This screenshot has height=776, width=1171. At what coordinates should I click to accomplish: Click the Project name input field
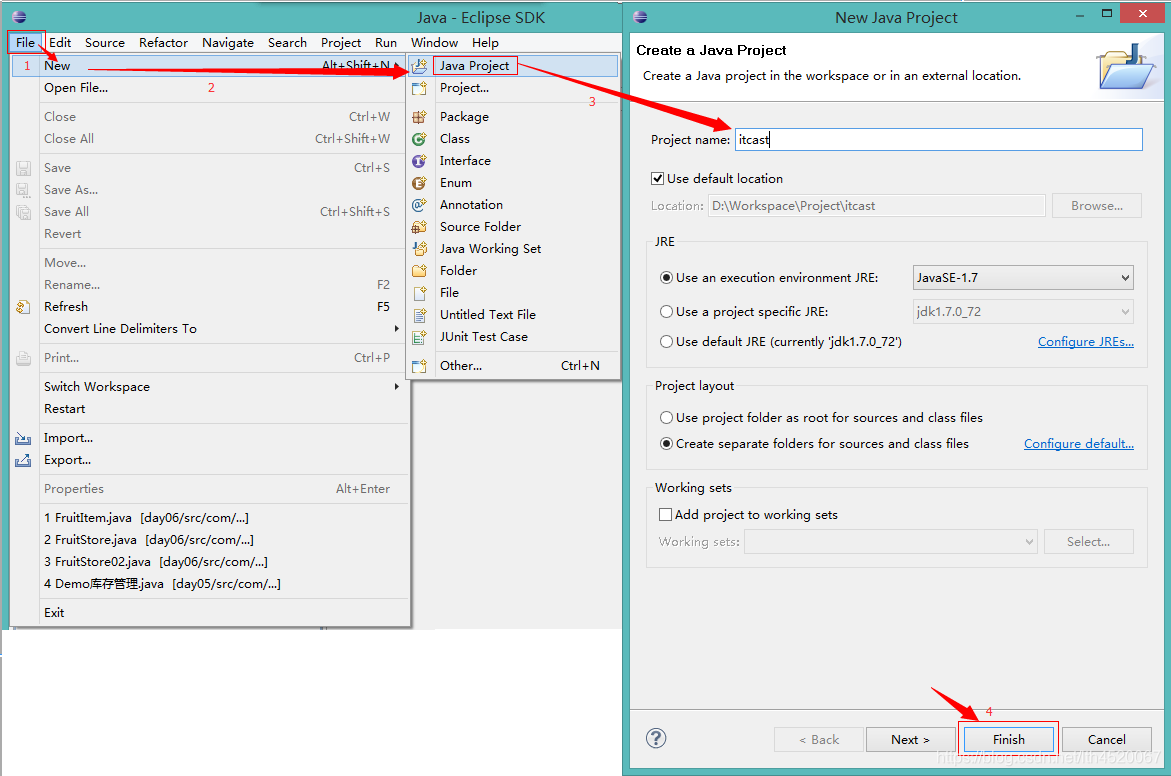point(939,140)
